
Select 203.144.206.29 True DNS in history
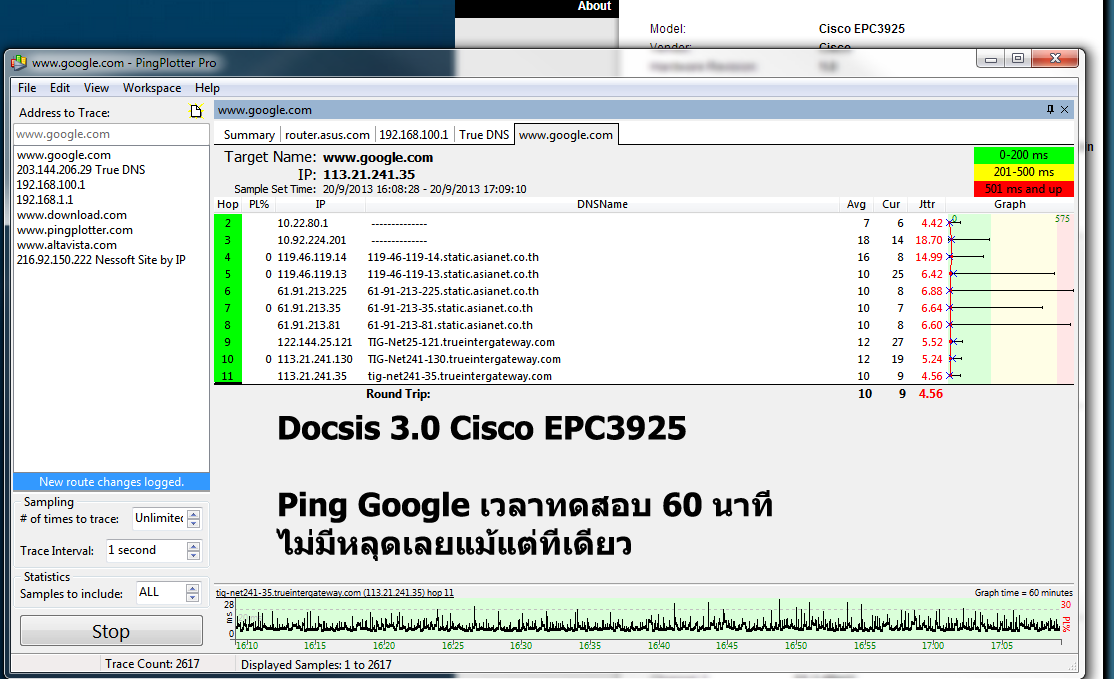pos(81,170)
